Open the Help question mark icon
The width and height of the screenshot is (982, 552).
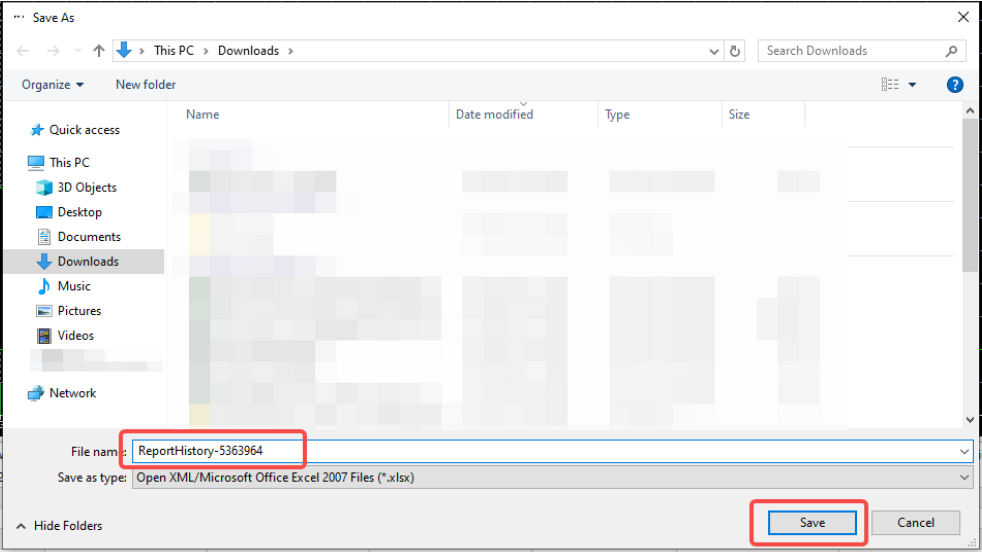coord(955,85)
